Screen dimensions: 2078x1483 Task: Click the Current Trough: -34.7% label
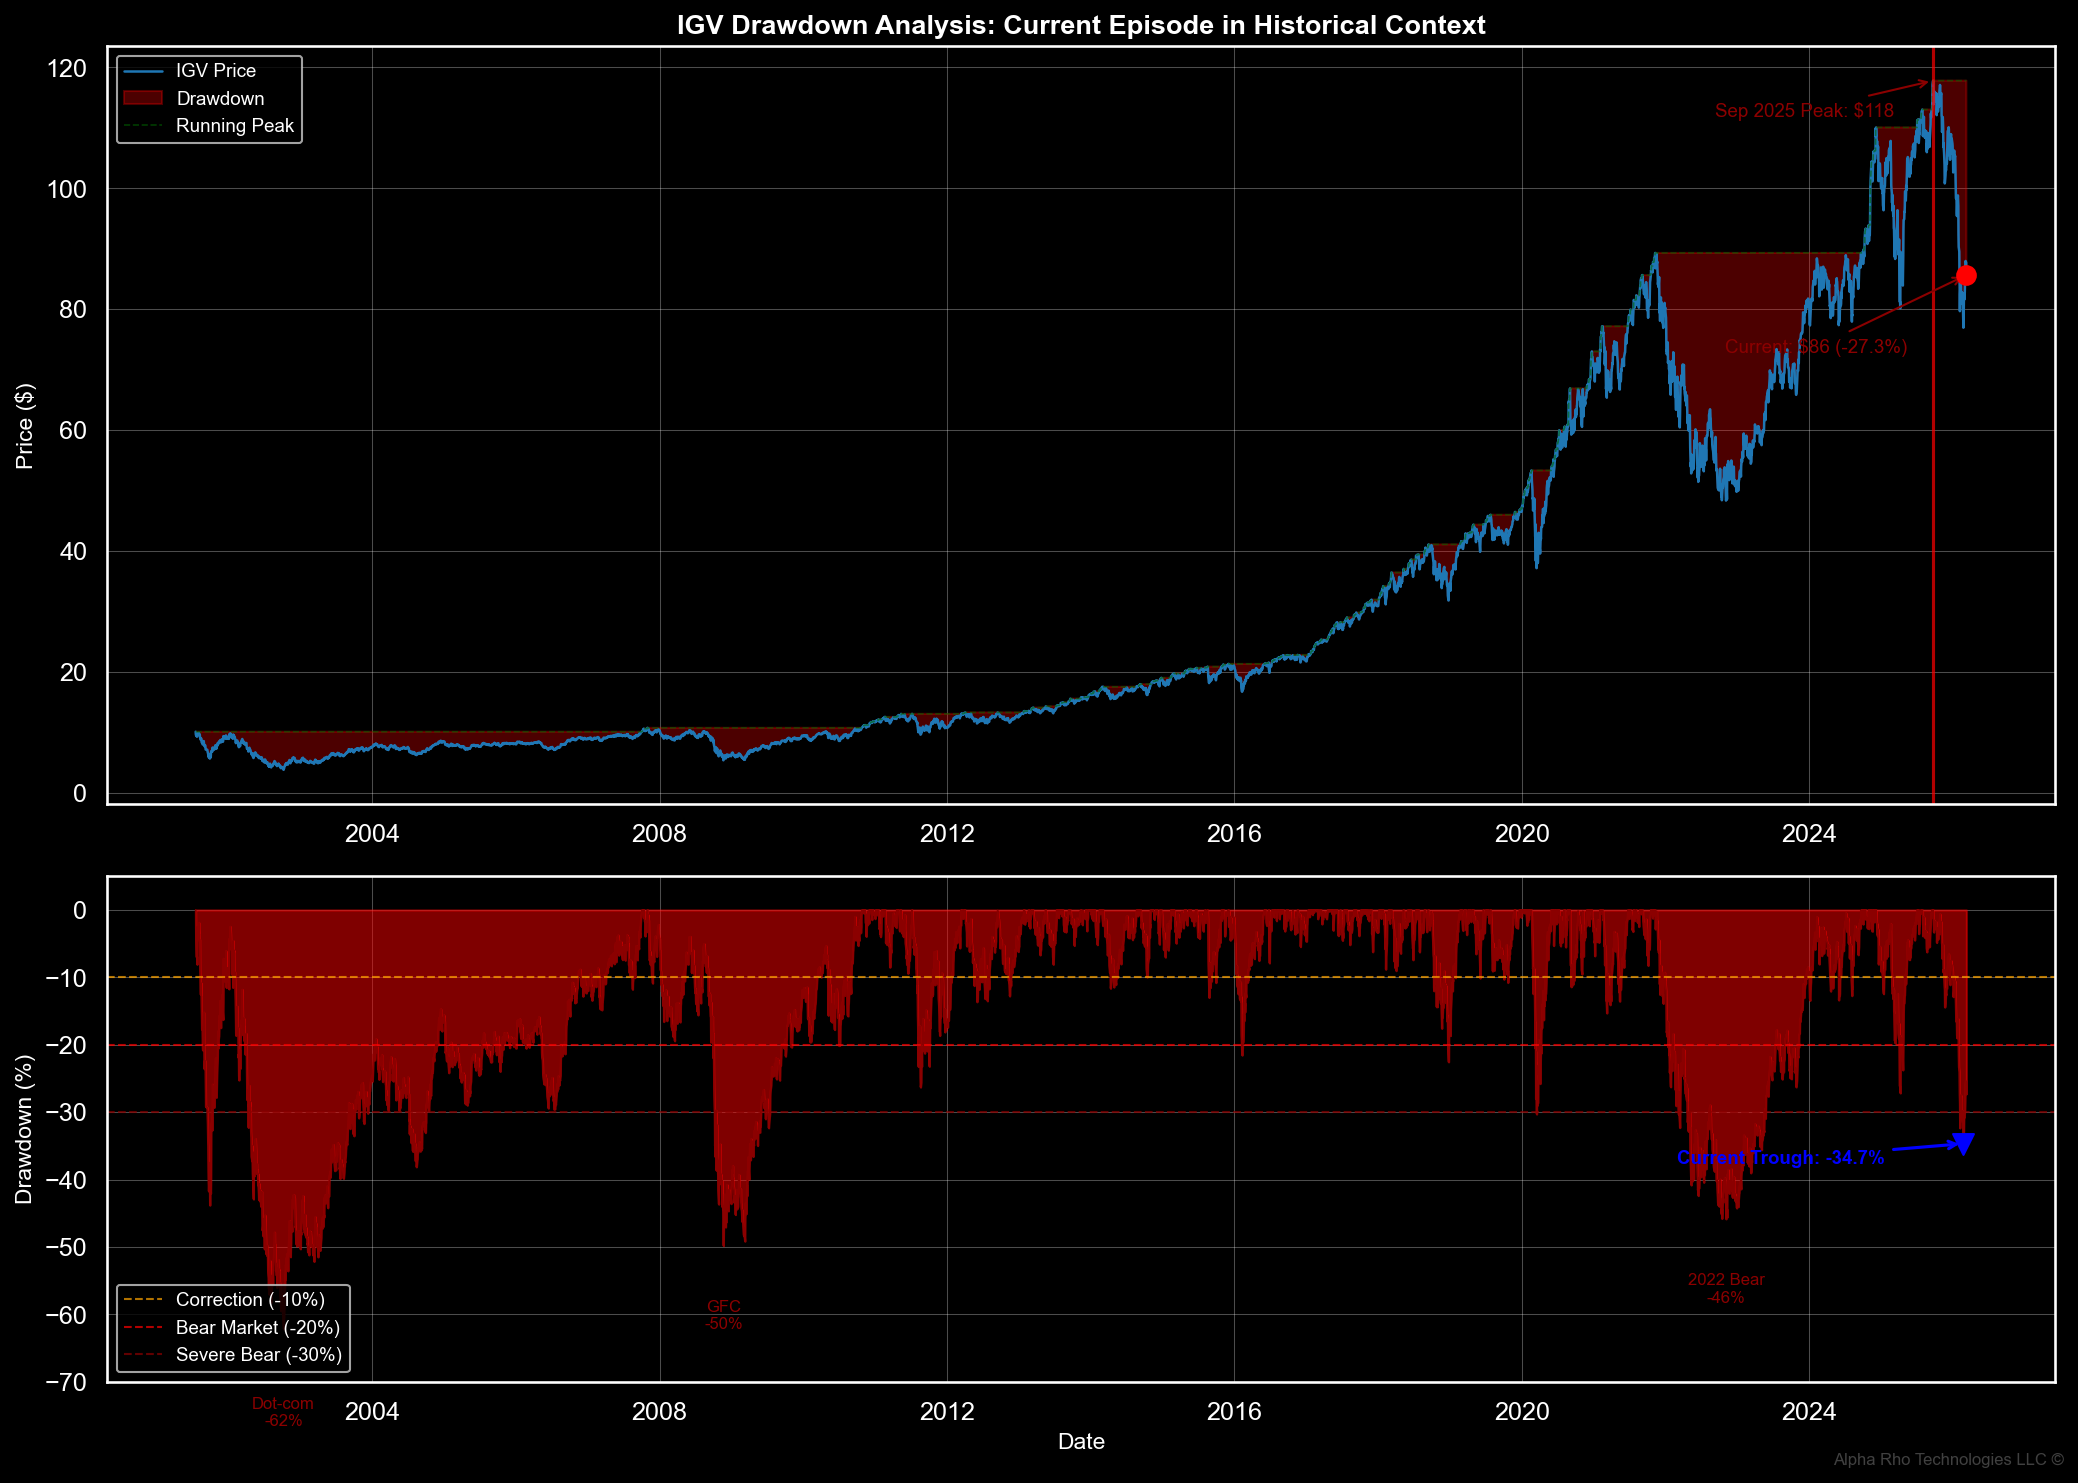[1780, 1158]
